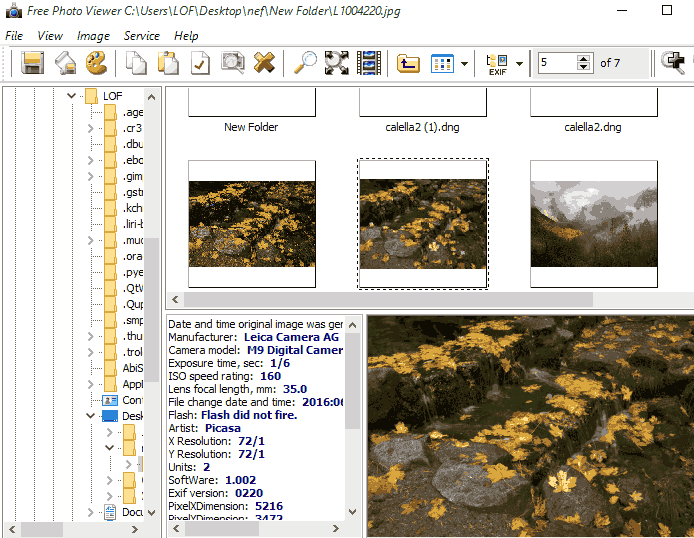Viewport: 694px width, 538px height.
Task: Start slideshow with the film strip icon
Action: point(369,63)
